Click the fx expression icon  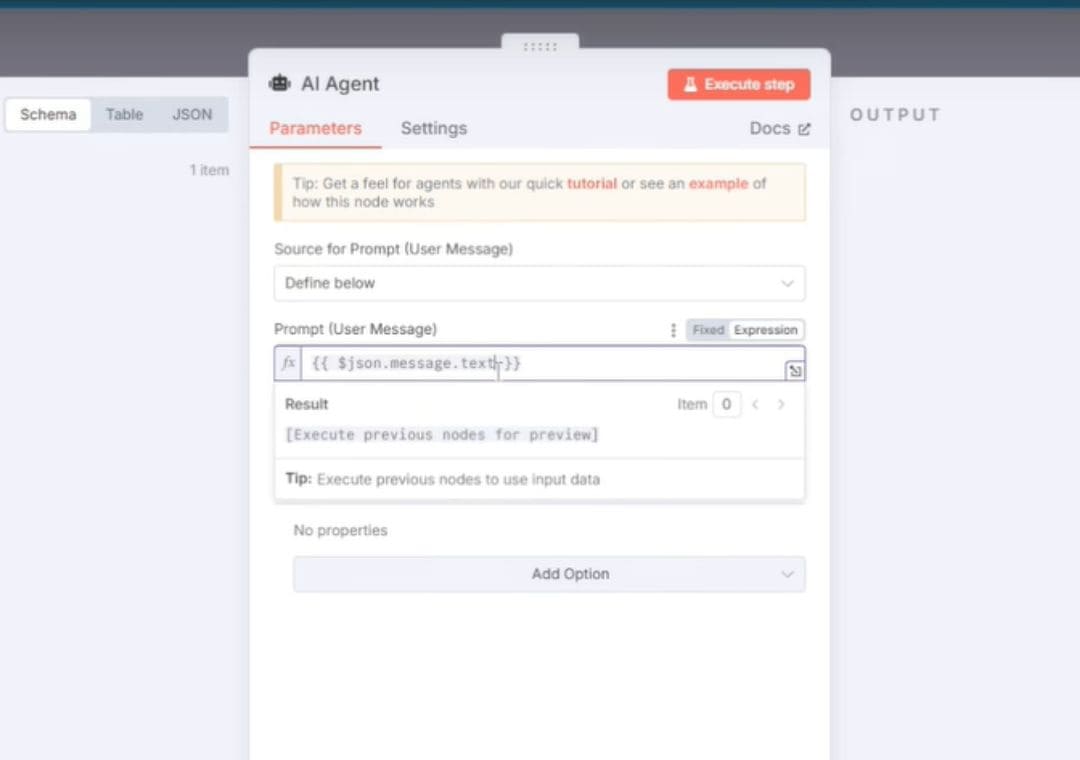coord(288,363)
